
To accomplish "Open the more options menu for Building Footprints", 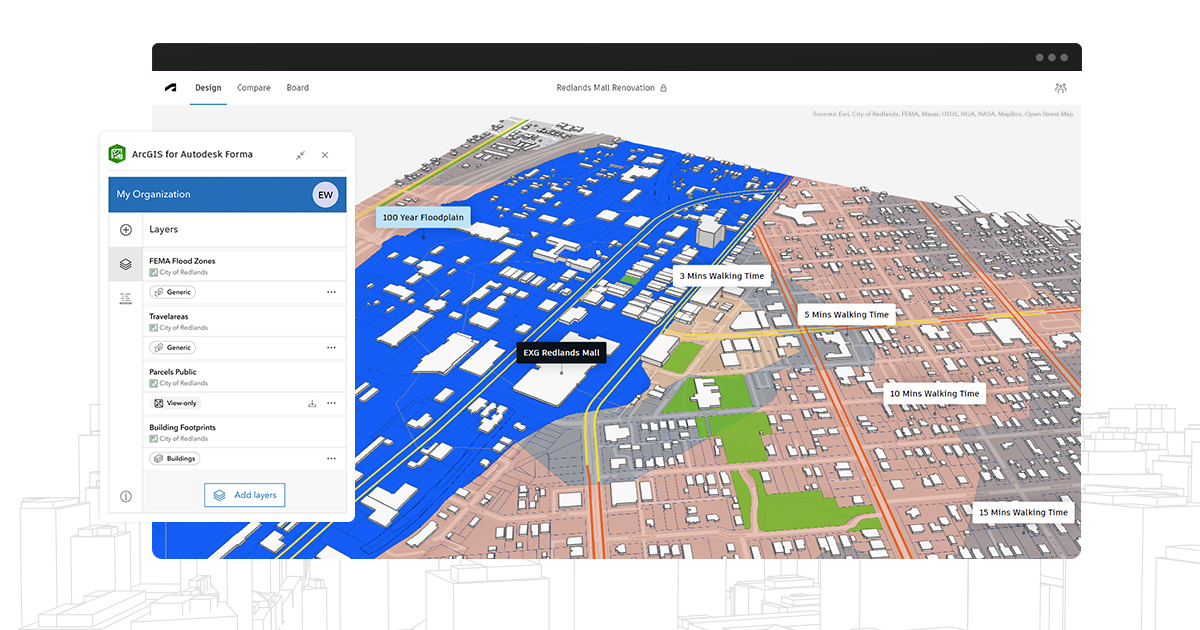I will [332, 457].
